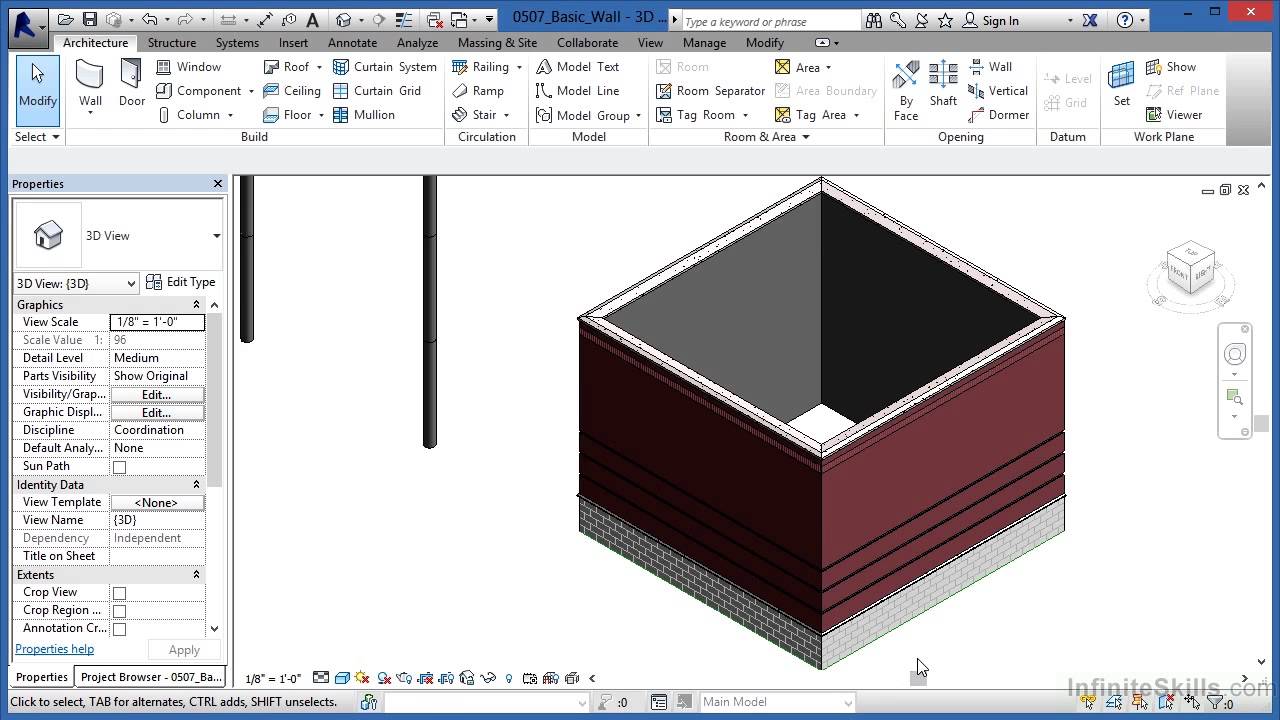Select the Tag Room tool
1280x720 pixels.
click(x=696, y=115)
